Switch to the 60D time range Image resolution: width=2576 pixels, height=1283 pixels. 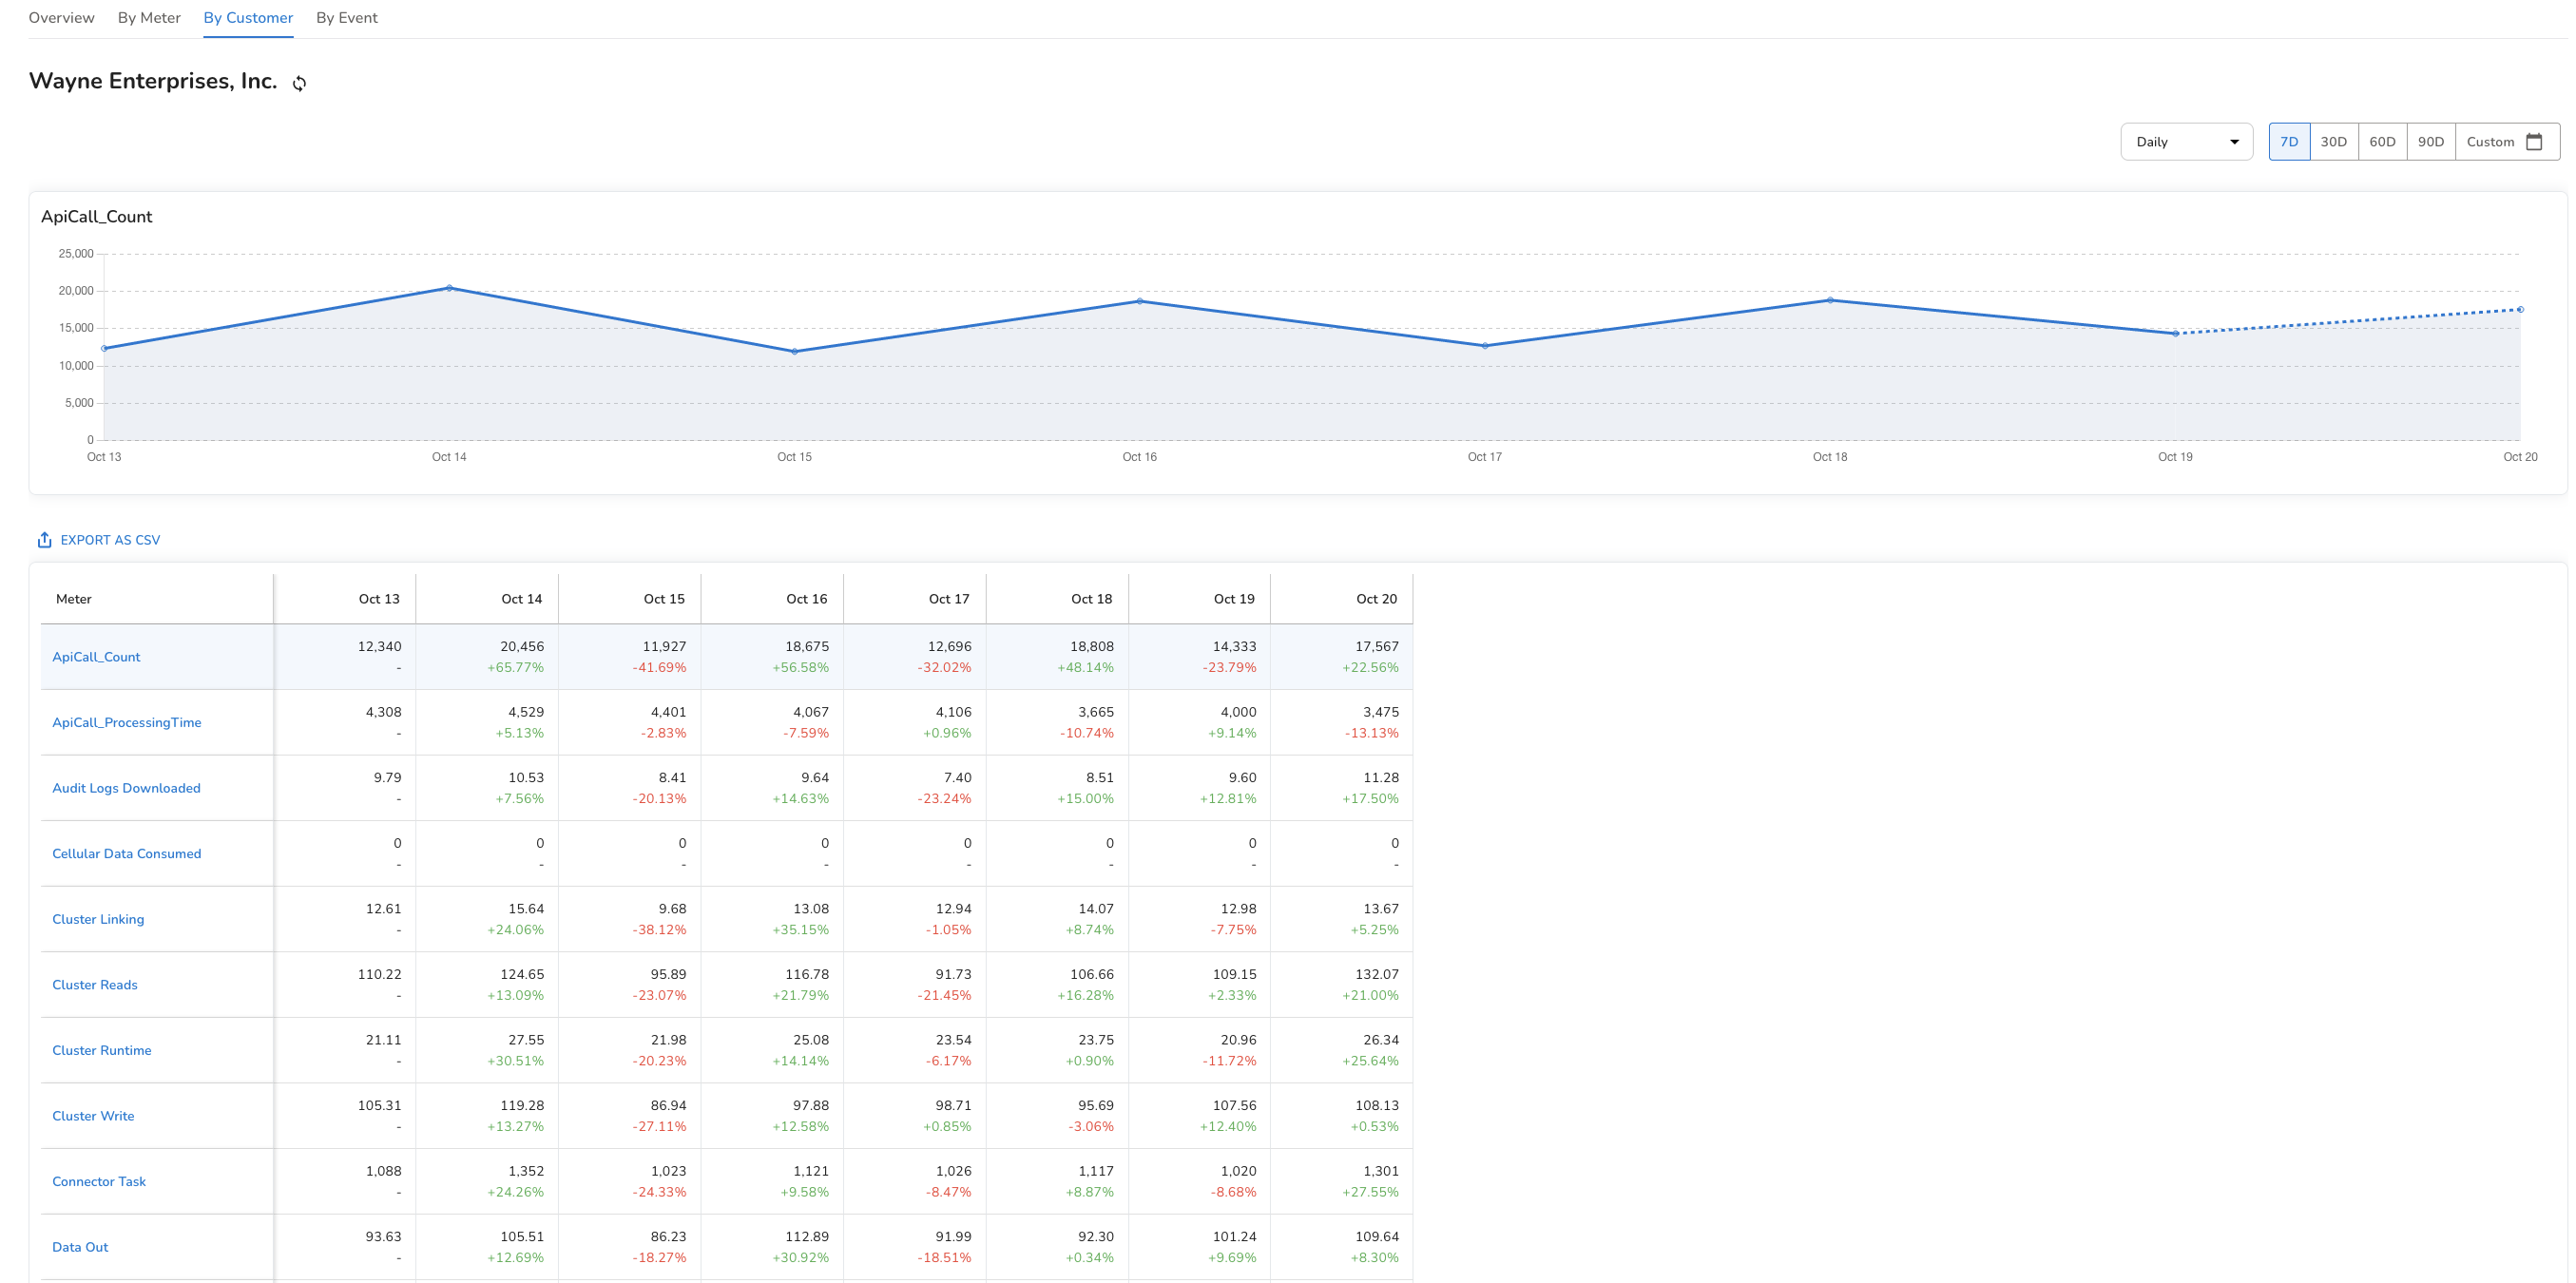coord(2382,142)
